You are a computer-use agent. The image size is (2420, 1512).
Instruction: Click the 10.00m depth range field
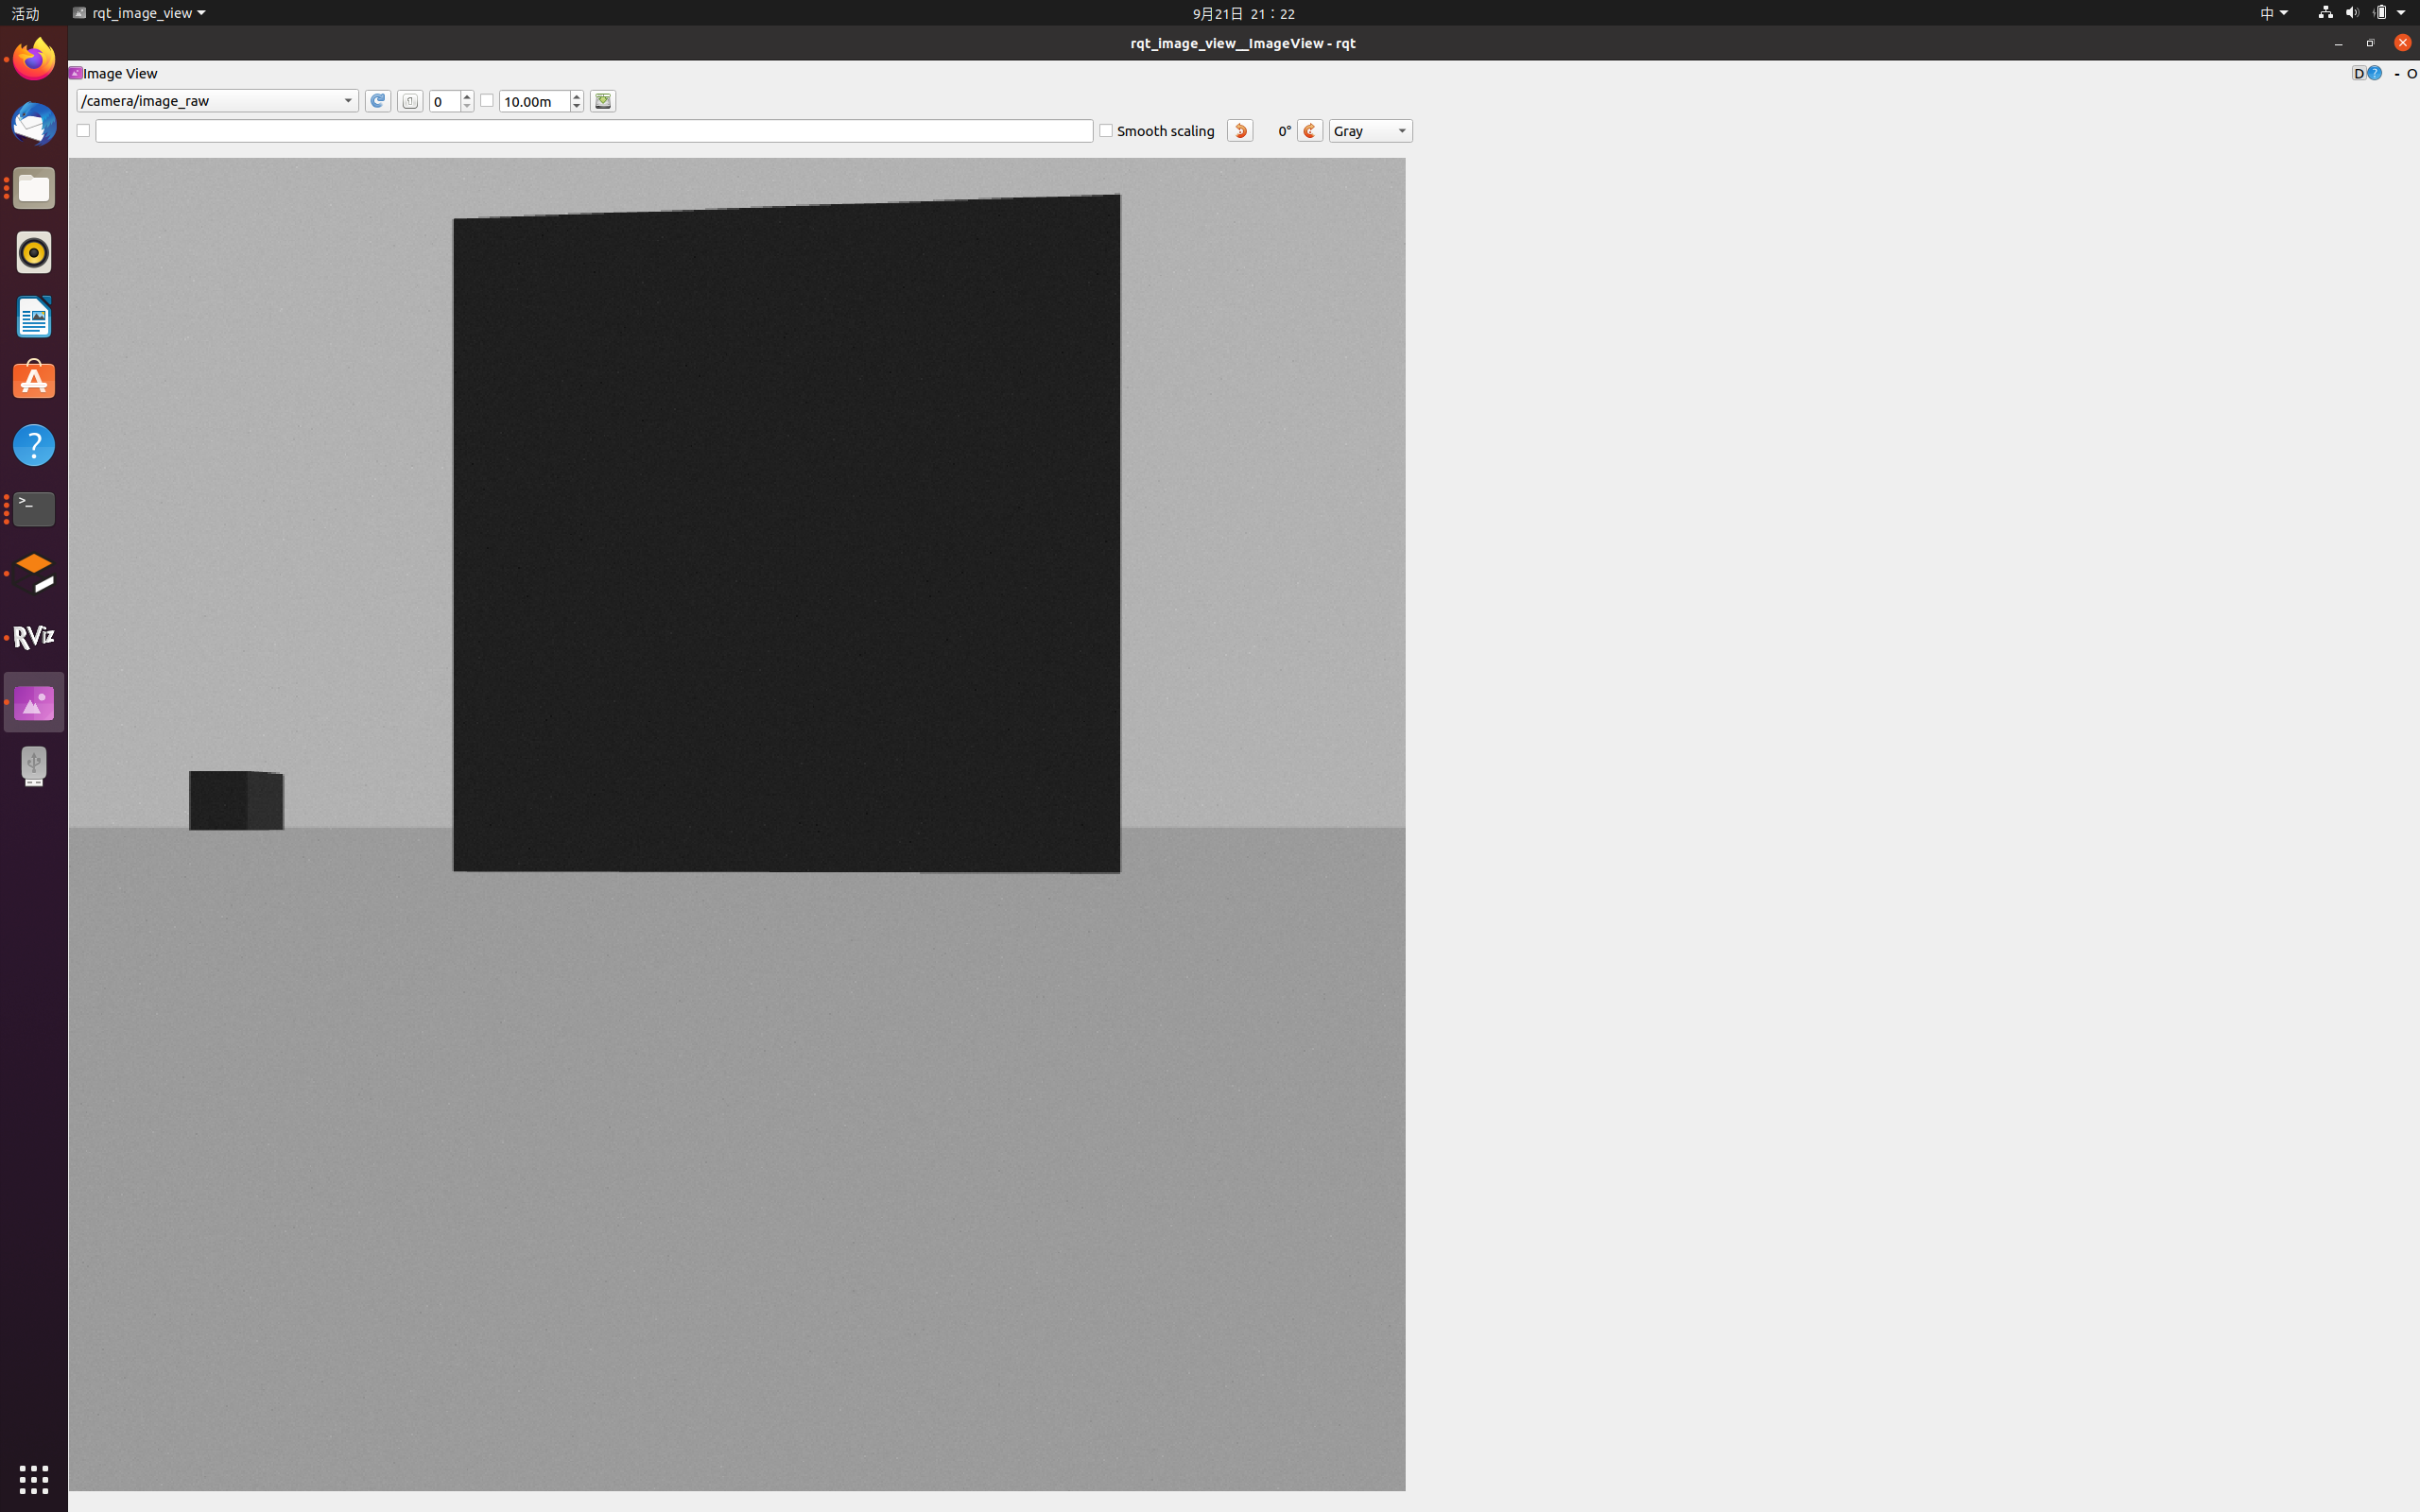point(535,101)
